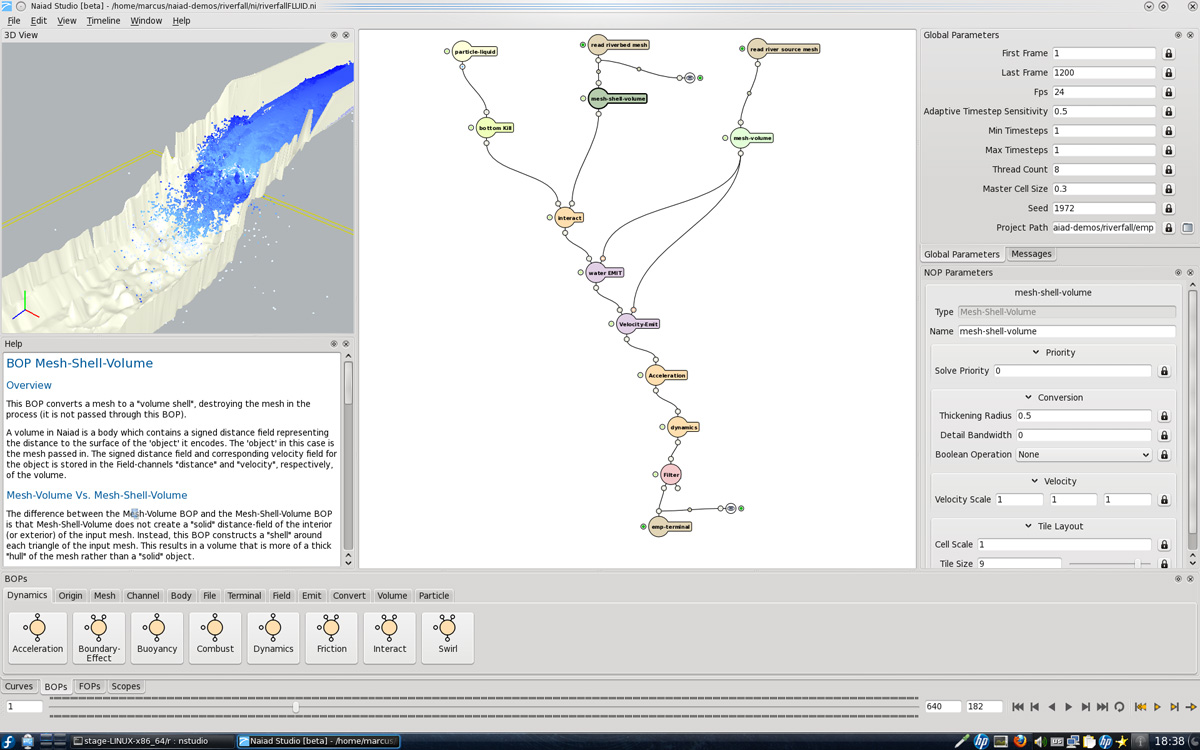
Task: Open the File menu
Action: (x=14, y=20)
